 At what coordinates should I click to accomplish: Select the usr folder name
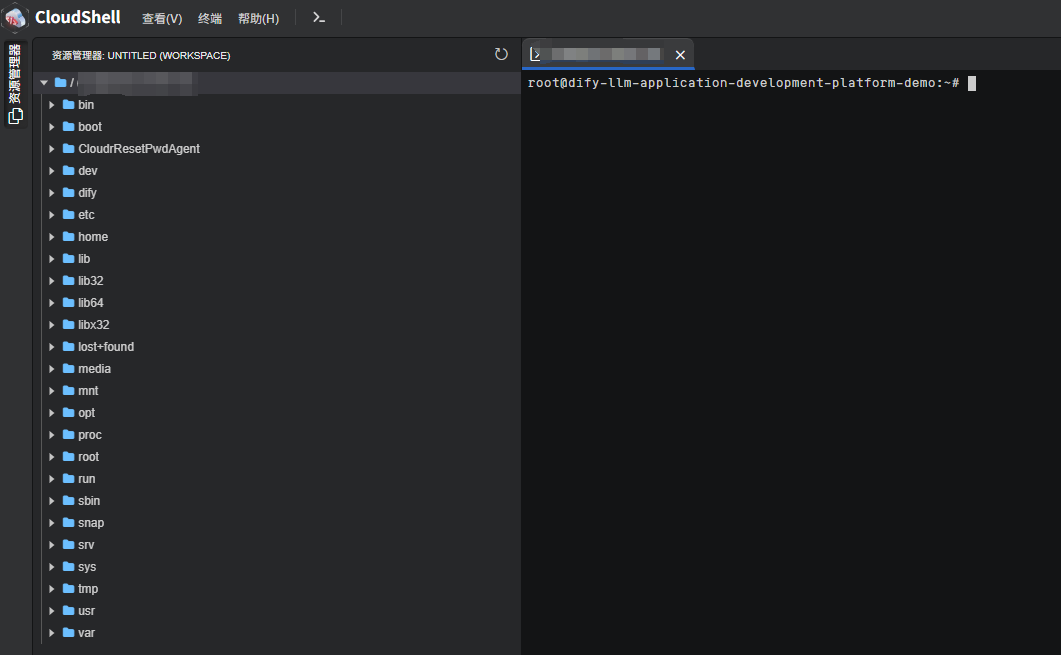pyautogui.click(x=87, y=611)
